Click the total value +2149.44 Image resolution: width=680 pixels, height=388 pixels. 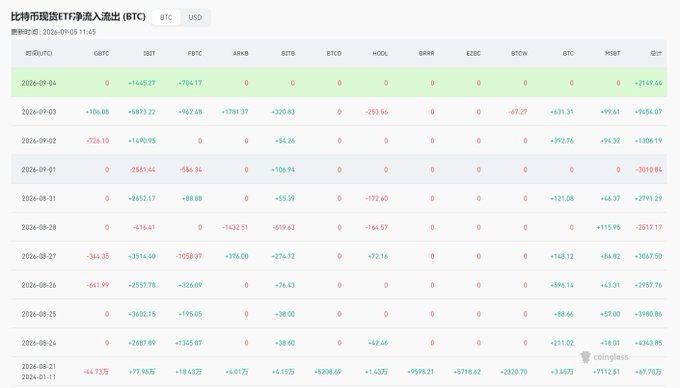[648, 83]
